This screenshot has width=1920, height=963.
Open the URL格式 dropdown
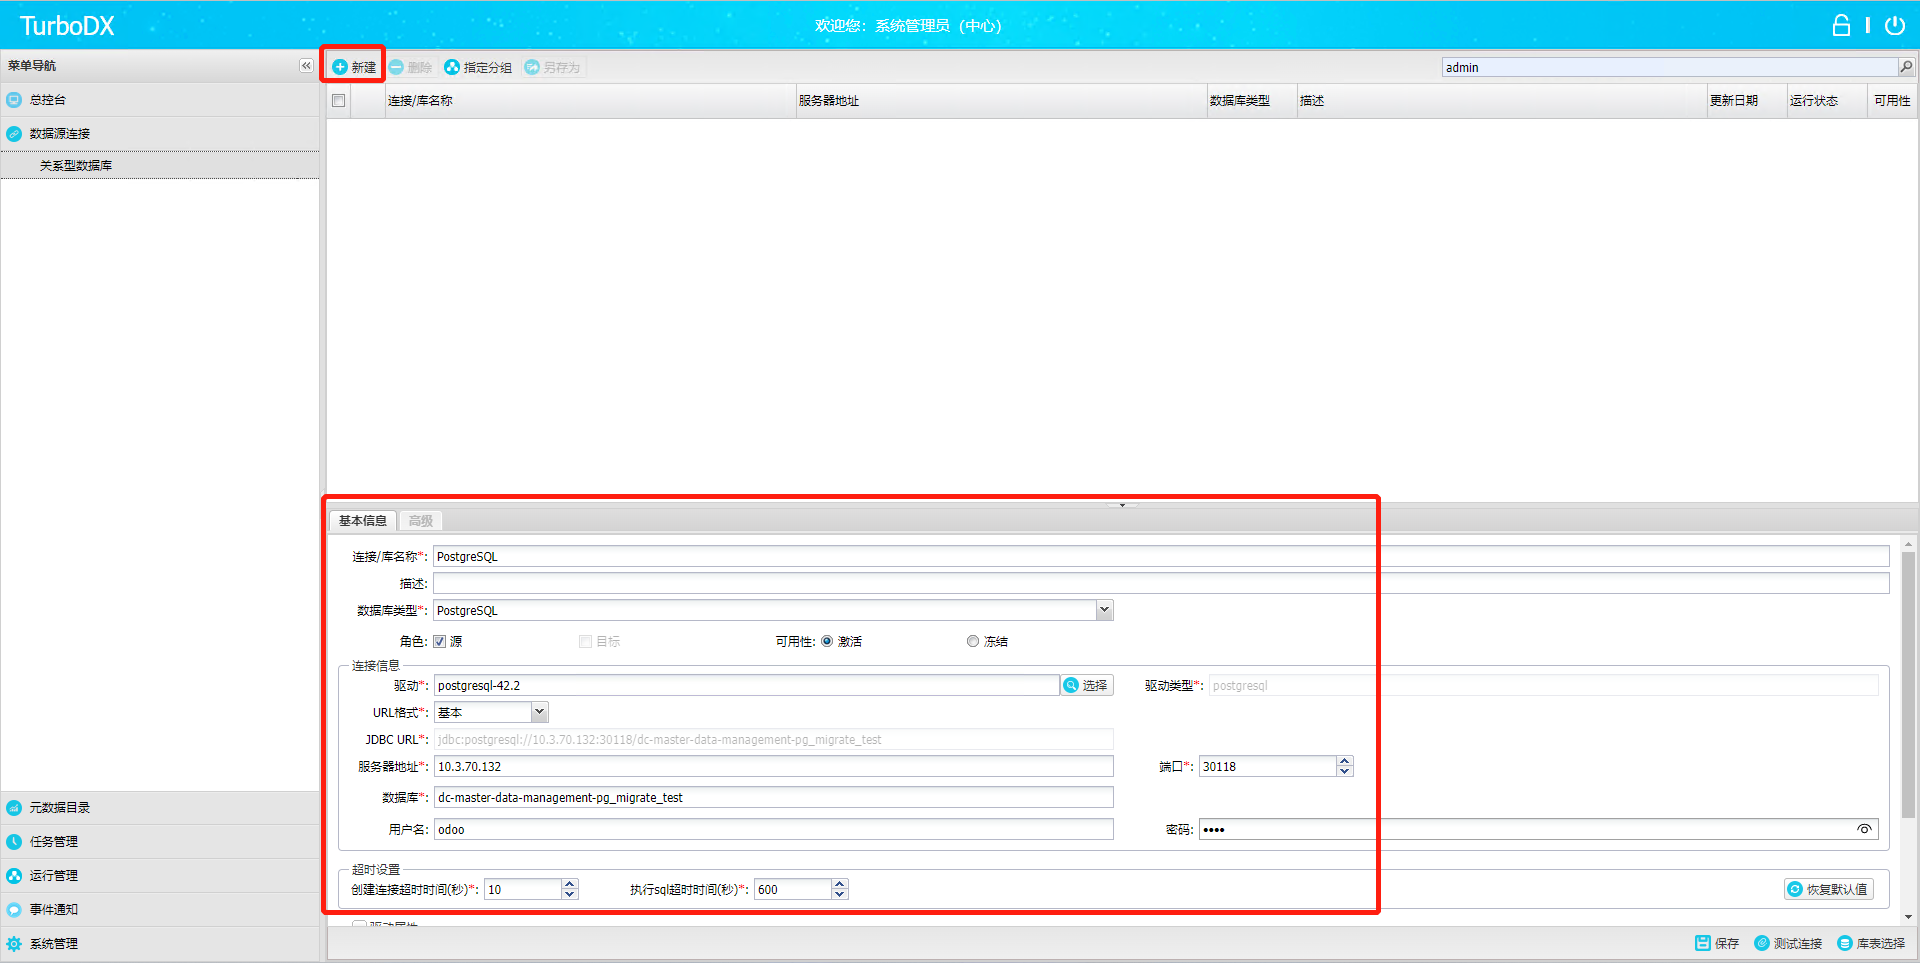pyautogui.click(x=539, y=713)
